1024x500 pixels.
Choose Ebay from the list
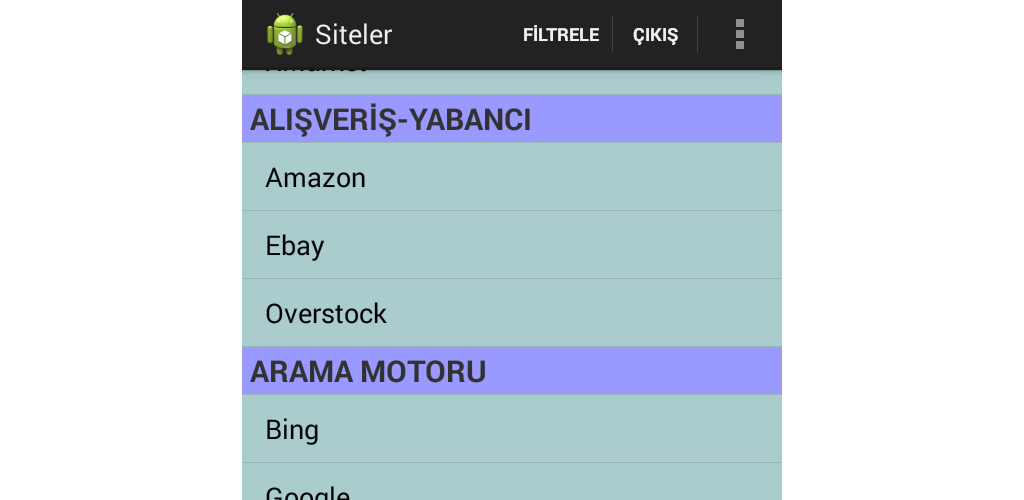tap(511, 246)
